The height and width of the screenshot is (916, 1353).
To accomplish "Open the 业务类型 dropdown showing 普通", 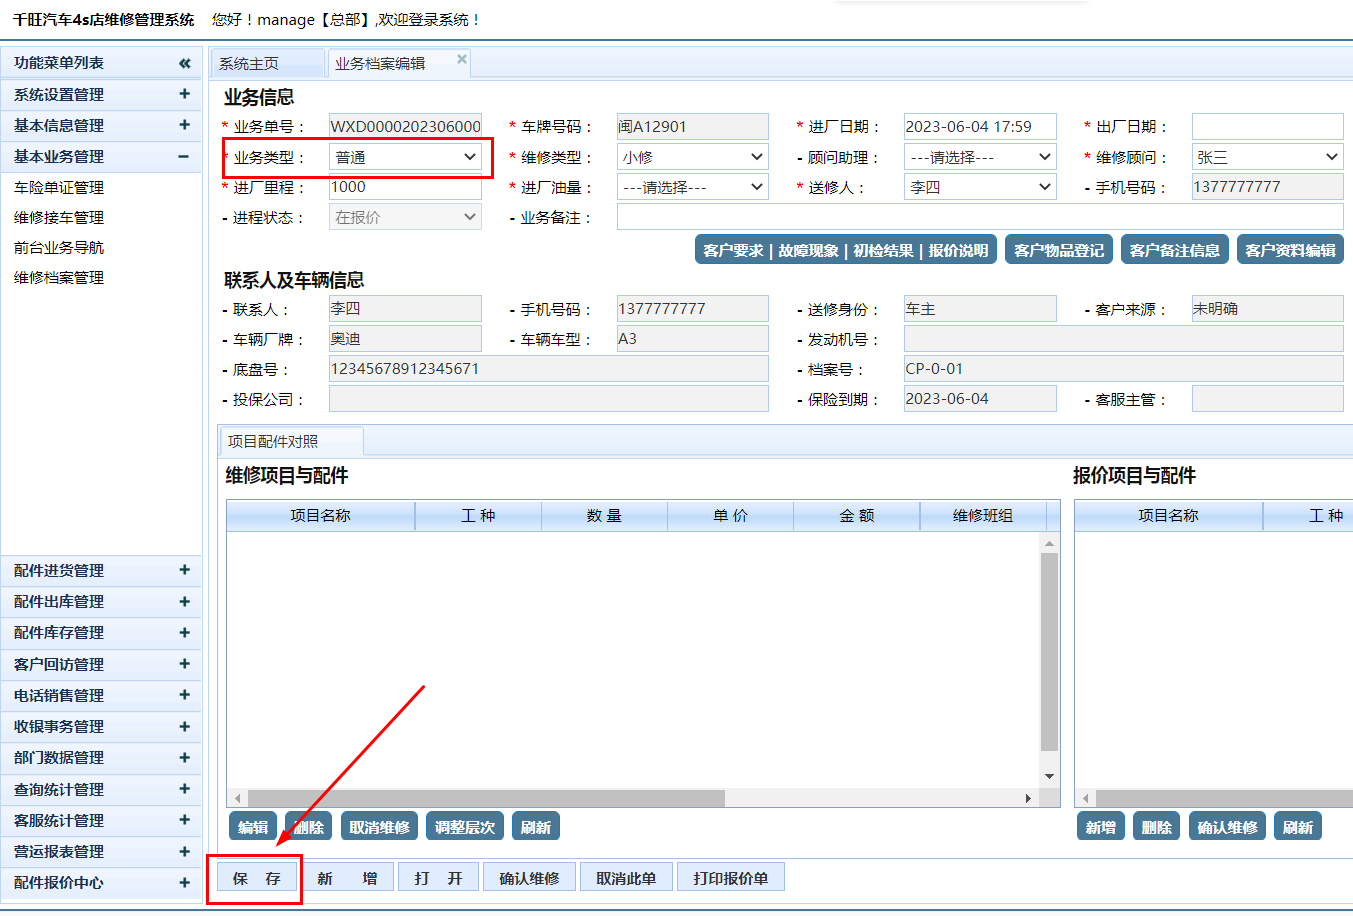I will point(405,157).
